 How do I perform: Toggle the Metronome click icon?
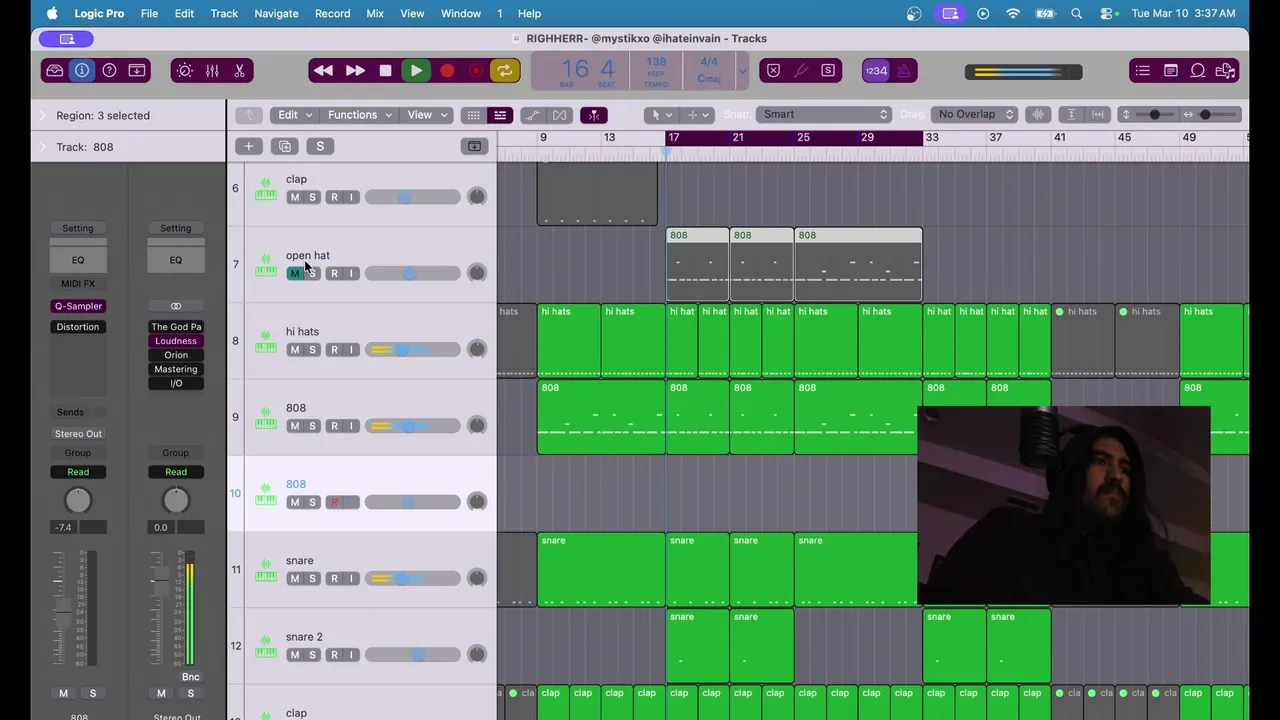coord(904,71)
